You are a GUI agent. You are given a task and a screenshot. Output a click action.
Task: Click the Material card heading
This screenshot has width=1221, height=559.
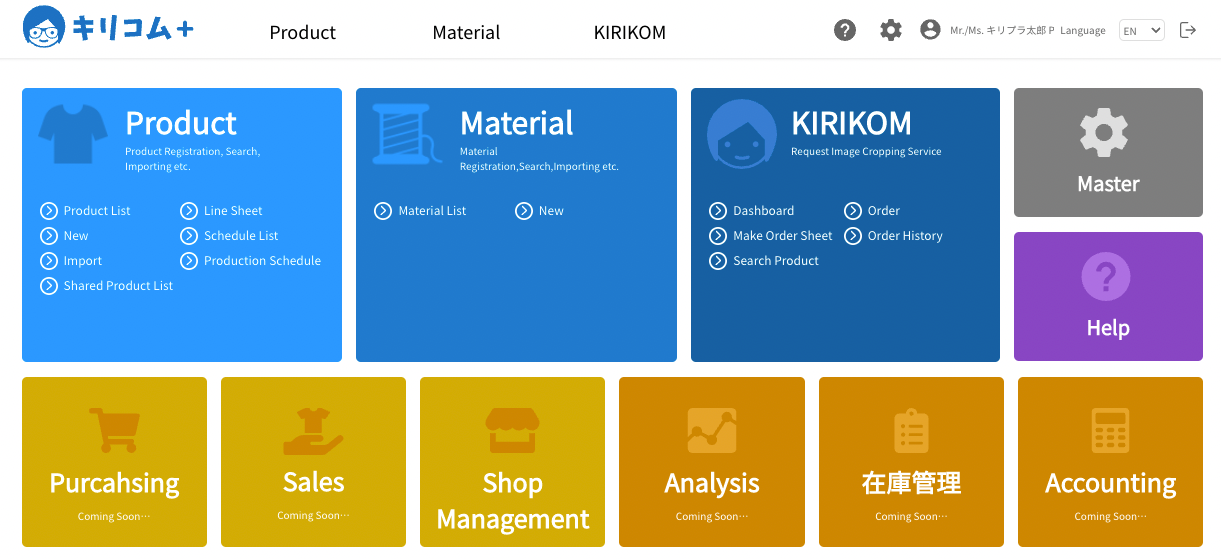tap(517, 123)
